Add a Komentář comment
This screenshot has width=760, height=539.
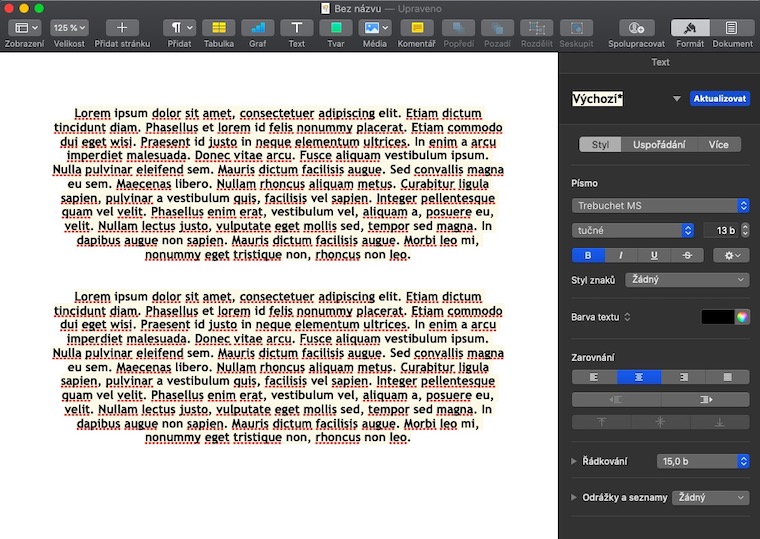(x=417, y=28)
